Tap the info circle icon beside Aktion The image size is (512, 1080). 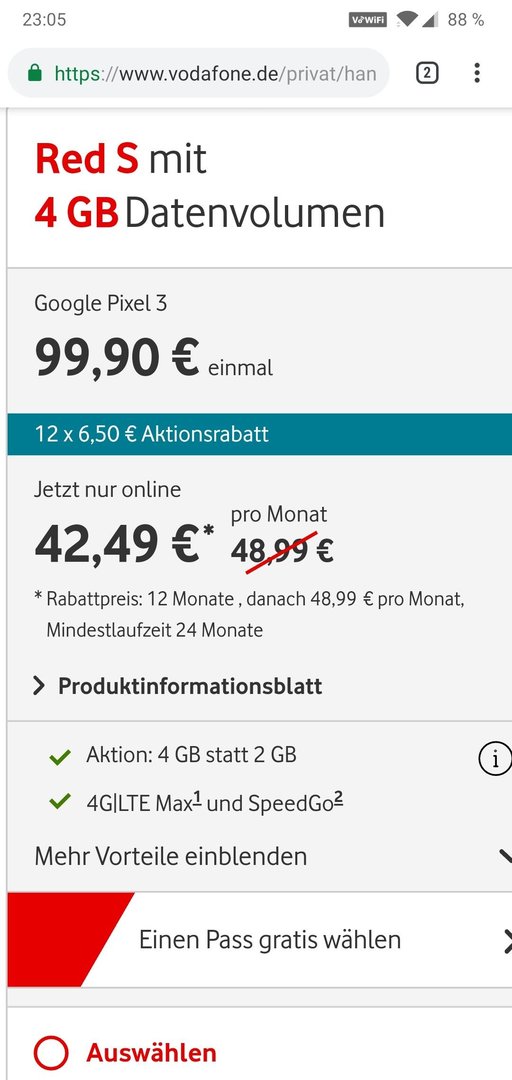[495, 760]
